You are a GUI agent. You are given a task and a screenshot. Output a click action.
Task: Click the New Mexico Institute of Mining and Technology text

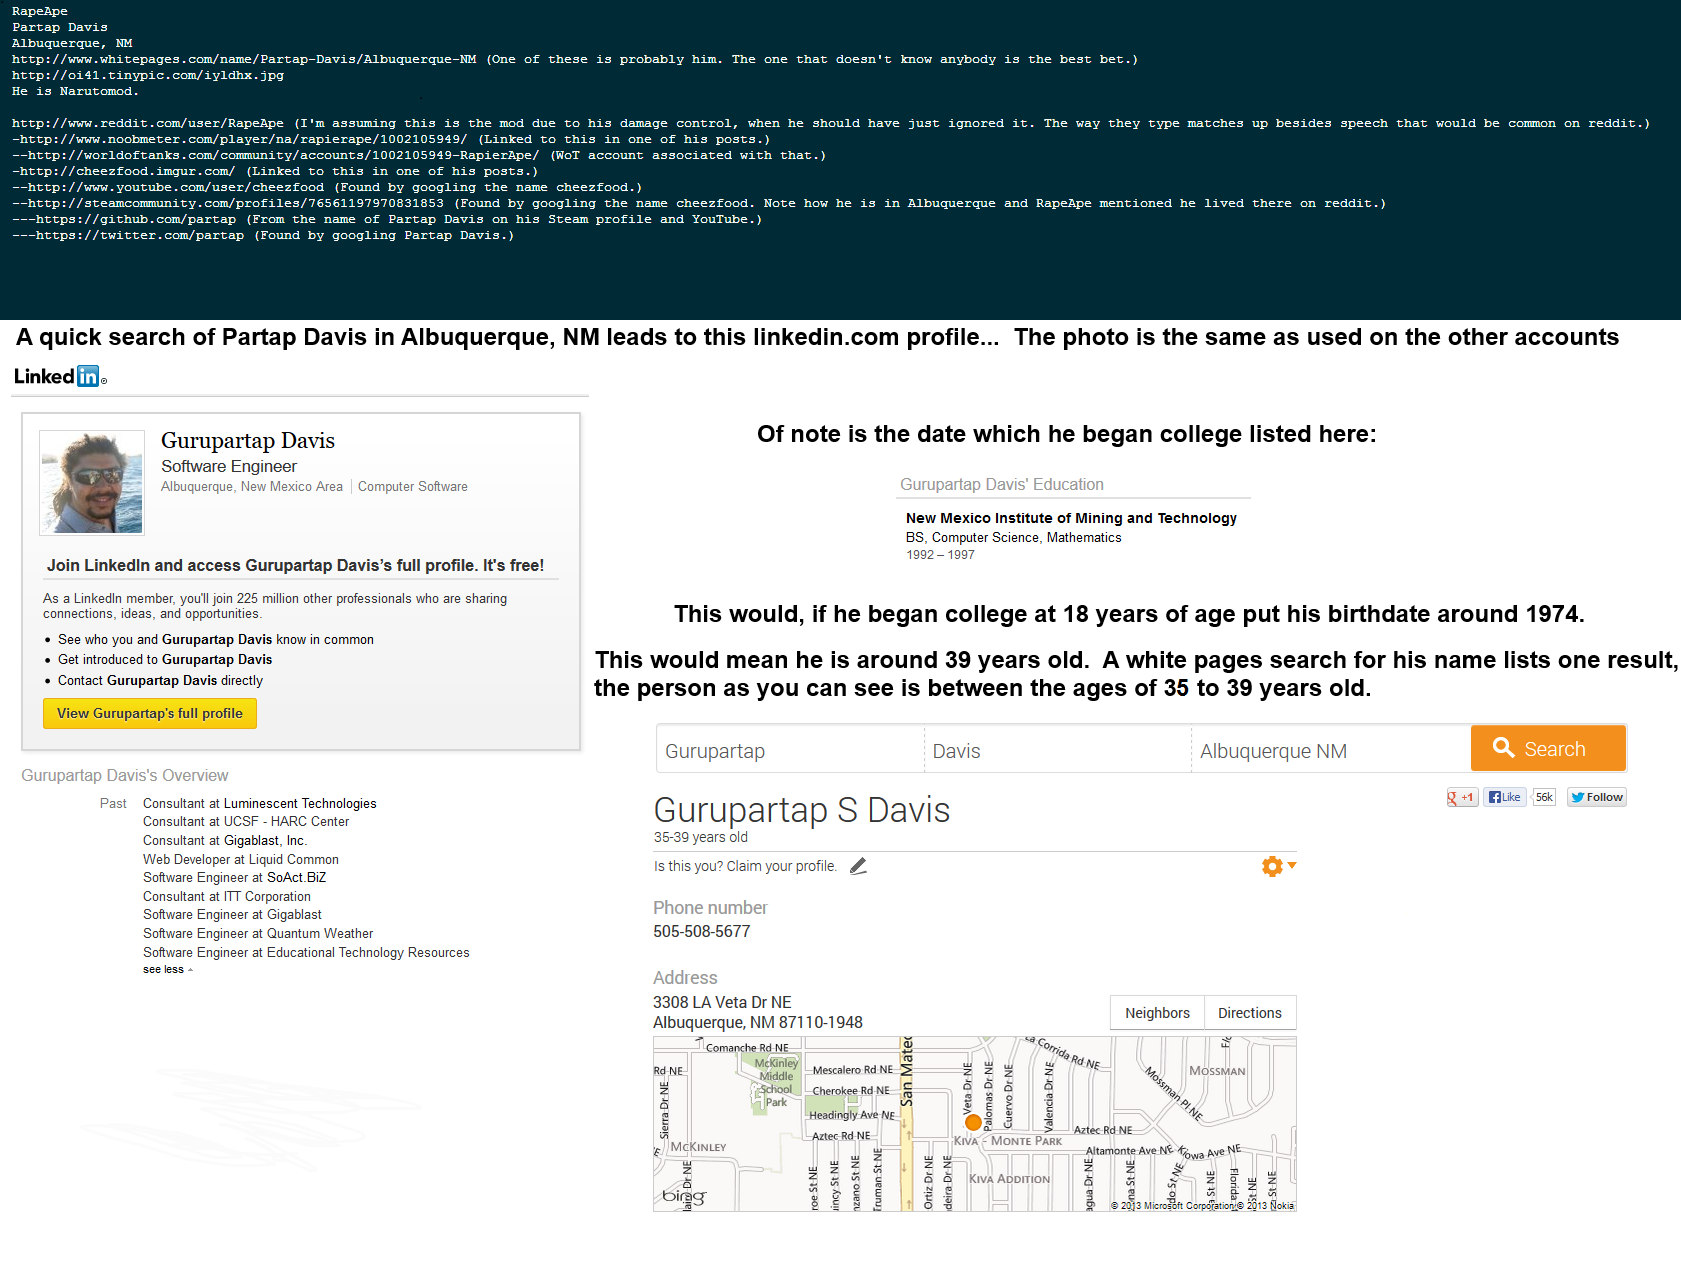click(x=1071, y=518)
